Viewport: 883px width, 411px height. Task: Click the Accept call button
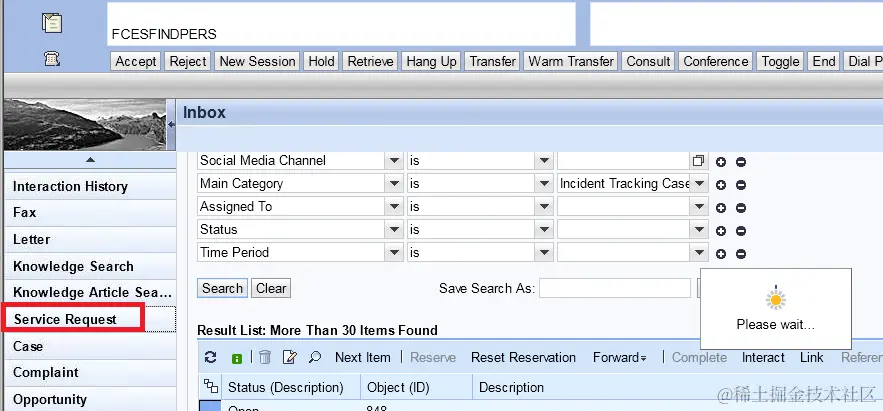tap(136, 61)
